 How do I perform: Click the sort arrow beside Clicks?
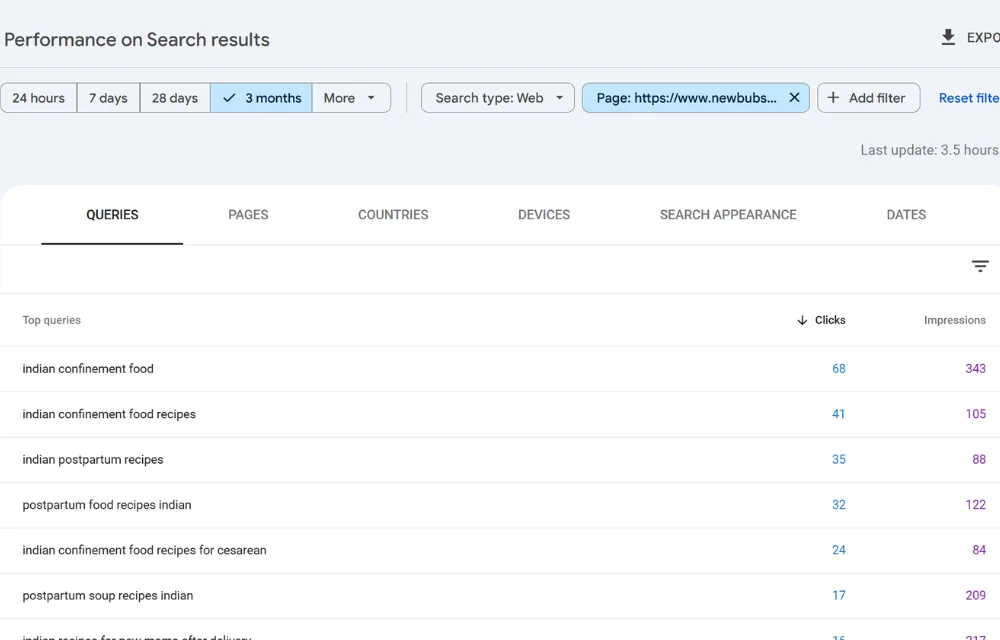coord(800,320)
